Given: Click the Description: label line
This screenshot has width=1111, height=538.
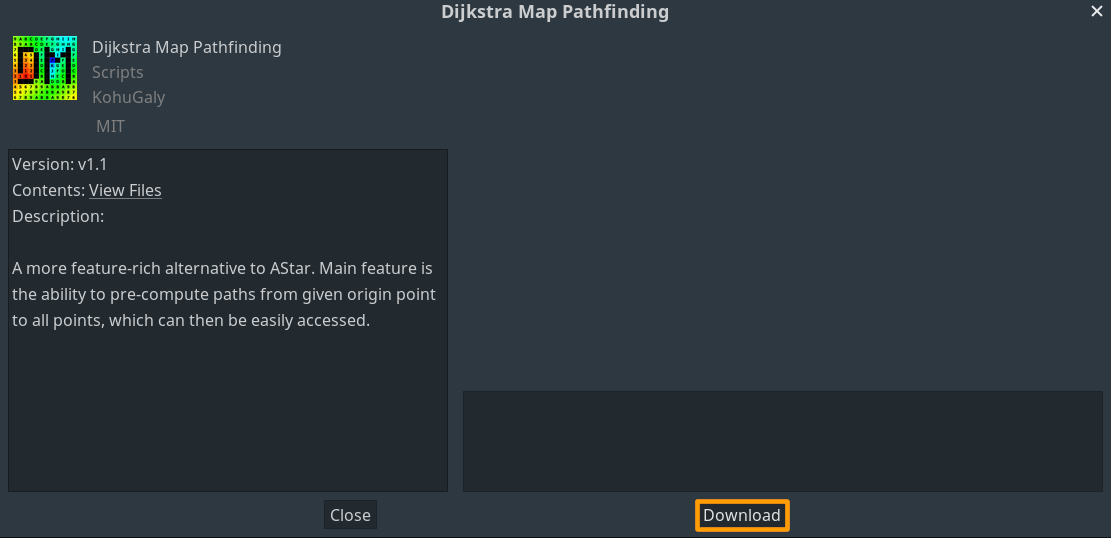Looking at the screenshot, I should pyautogui.click(x=58, y=216).
